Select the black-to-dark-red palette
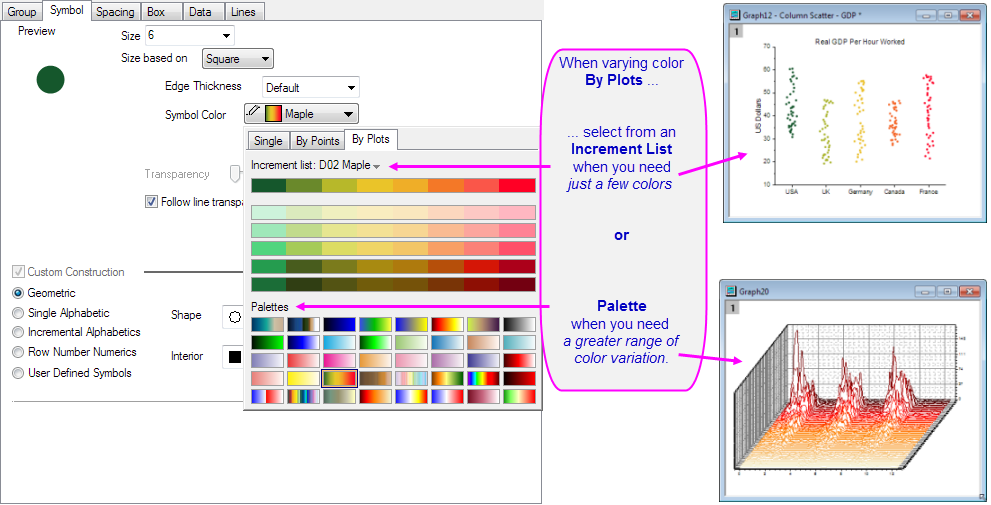Screen dimensions: 991x505 [520, 379]
